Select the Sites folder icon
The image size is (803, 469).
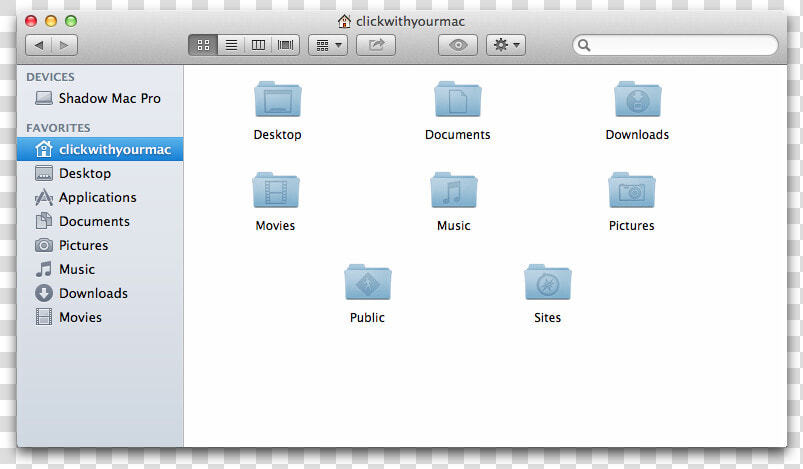click(547, 282)
